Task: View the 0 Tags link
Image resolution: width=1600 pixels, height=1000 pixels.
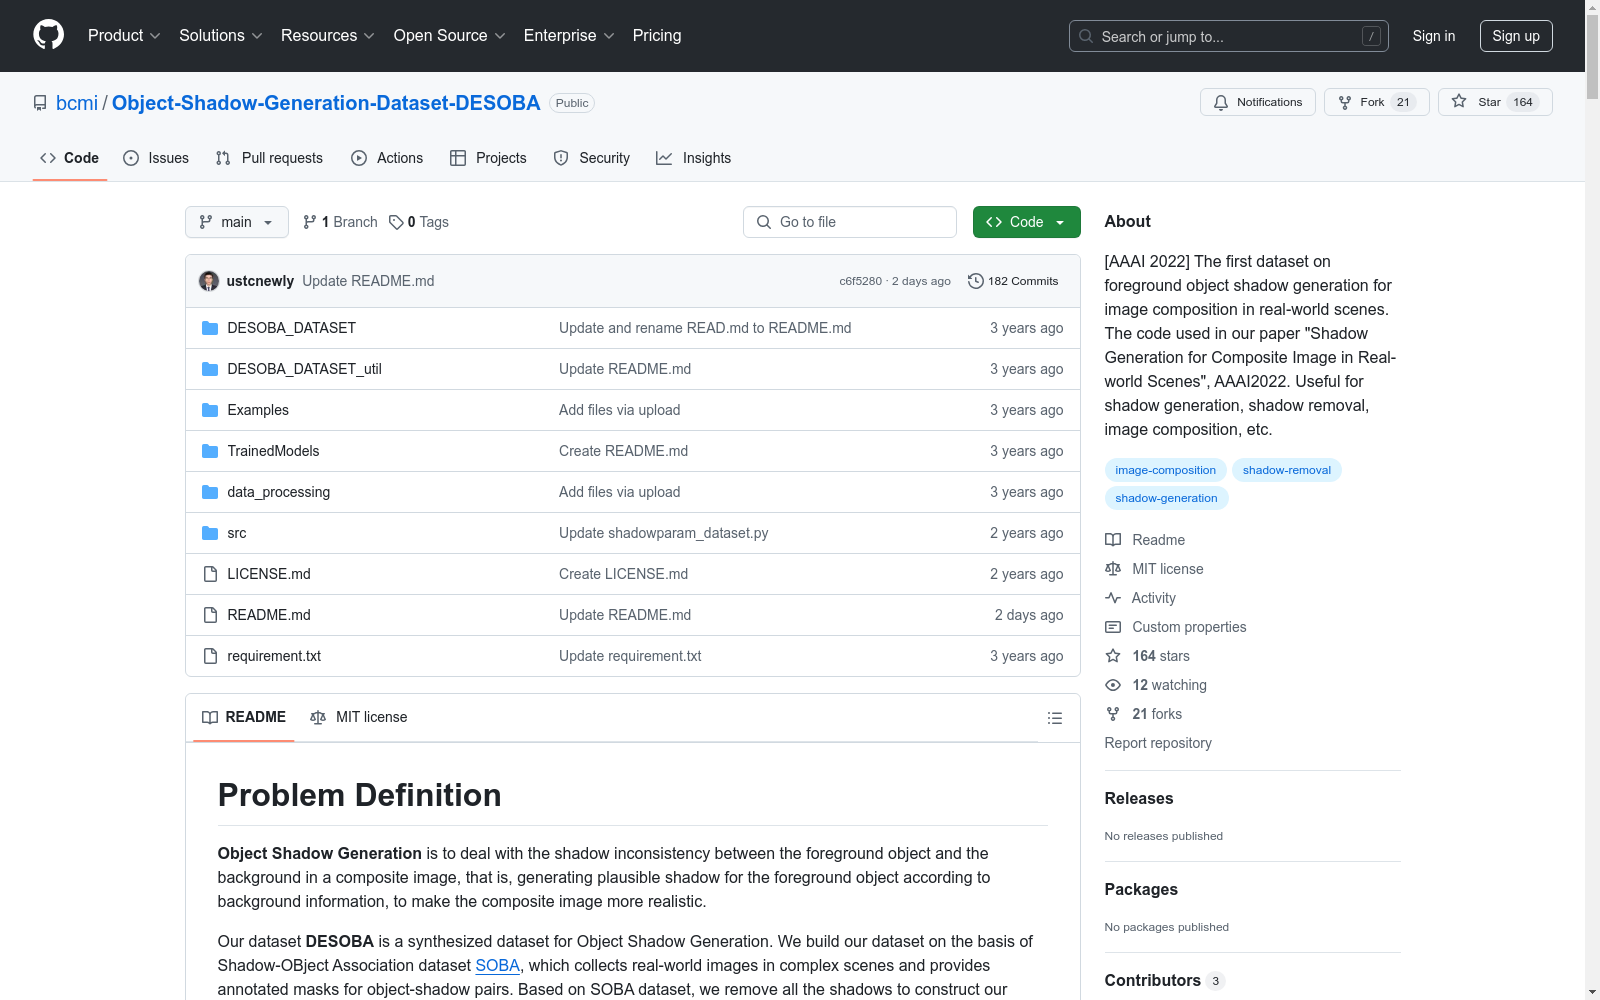Action: pyautogui.click(x=419, y=222)
